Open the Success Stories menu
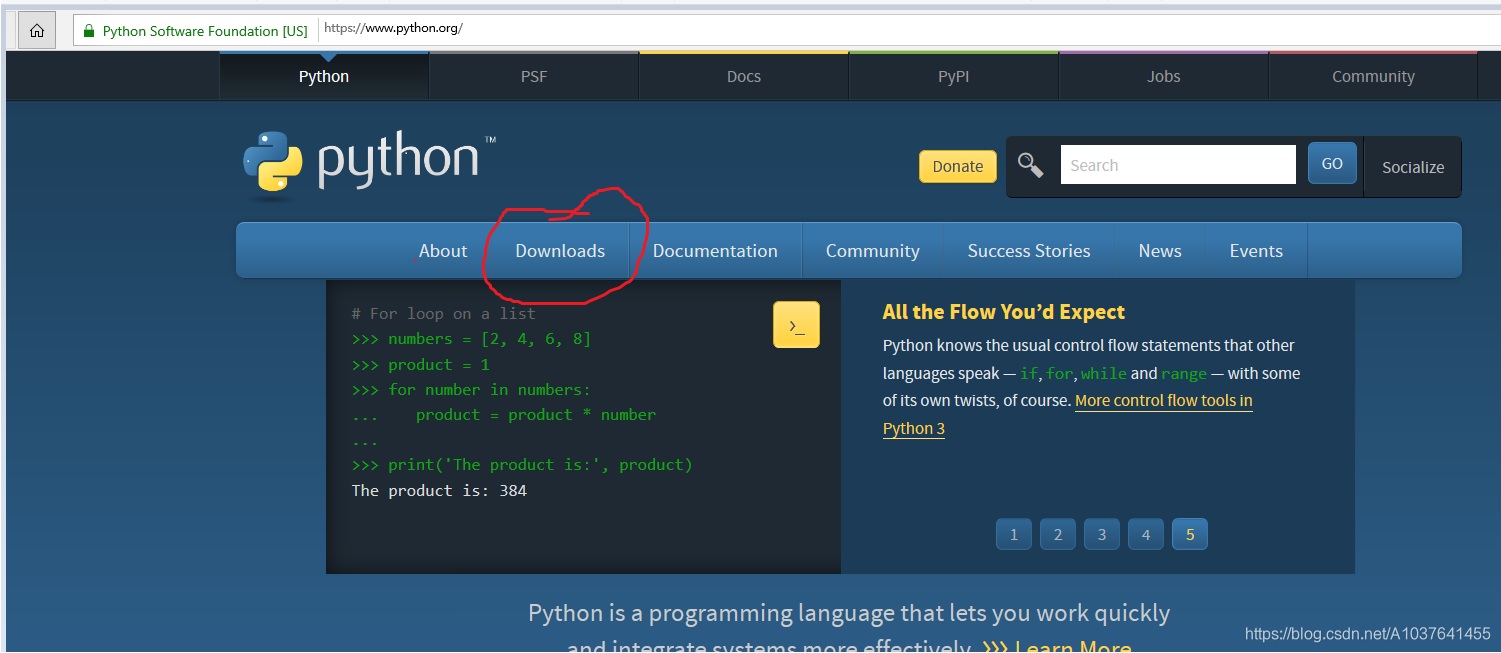The width and height of the screenshot is (1501, 653). click(1029, 251)
